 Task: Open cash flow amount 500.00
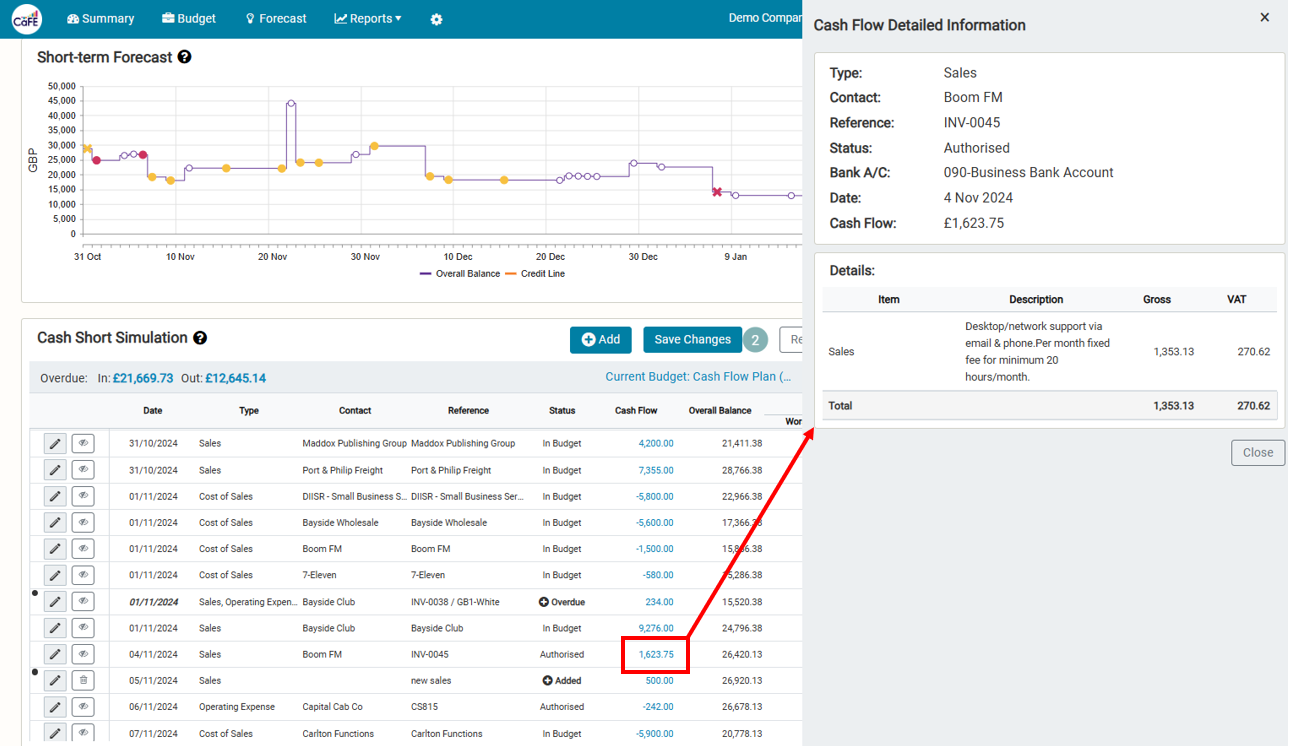click(659, 680)
